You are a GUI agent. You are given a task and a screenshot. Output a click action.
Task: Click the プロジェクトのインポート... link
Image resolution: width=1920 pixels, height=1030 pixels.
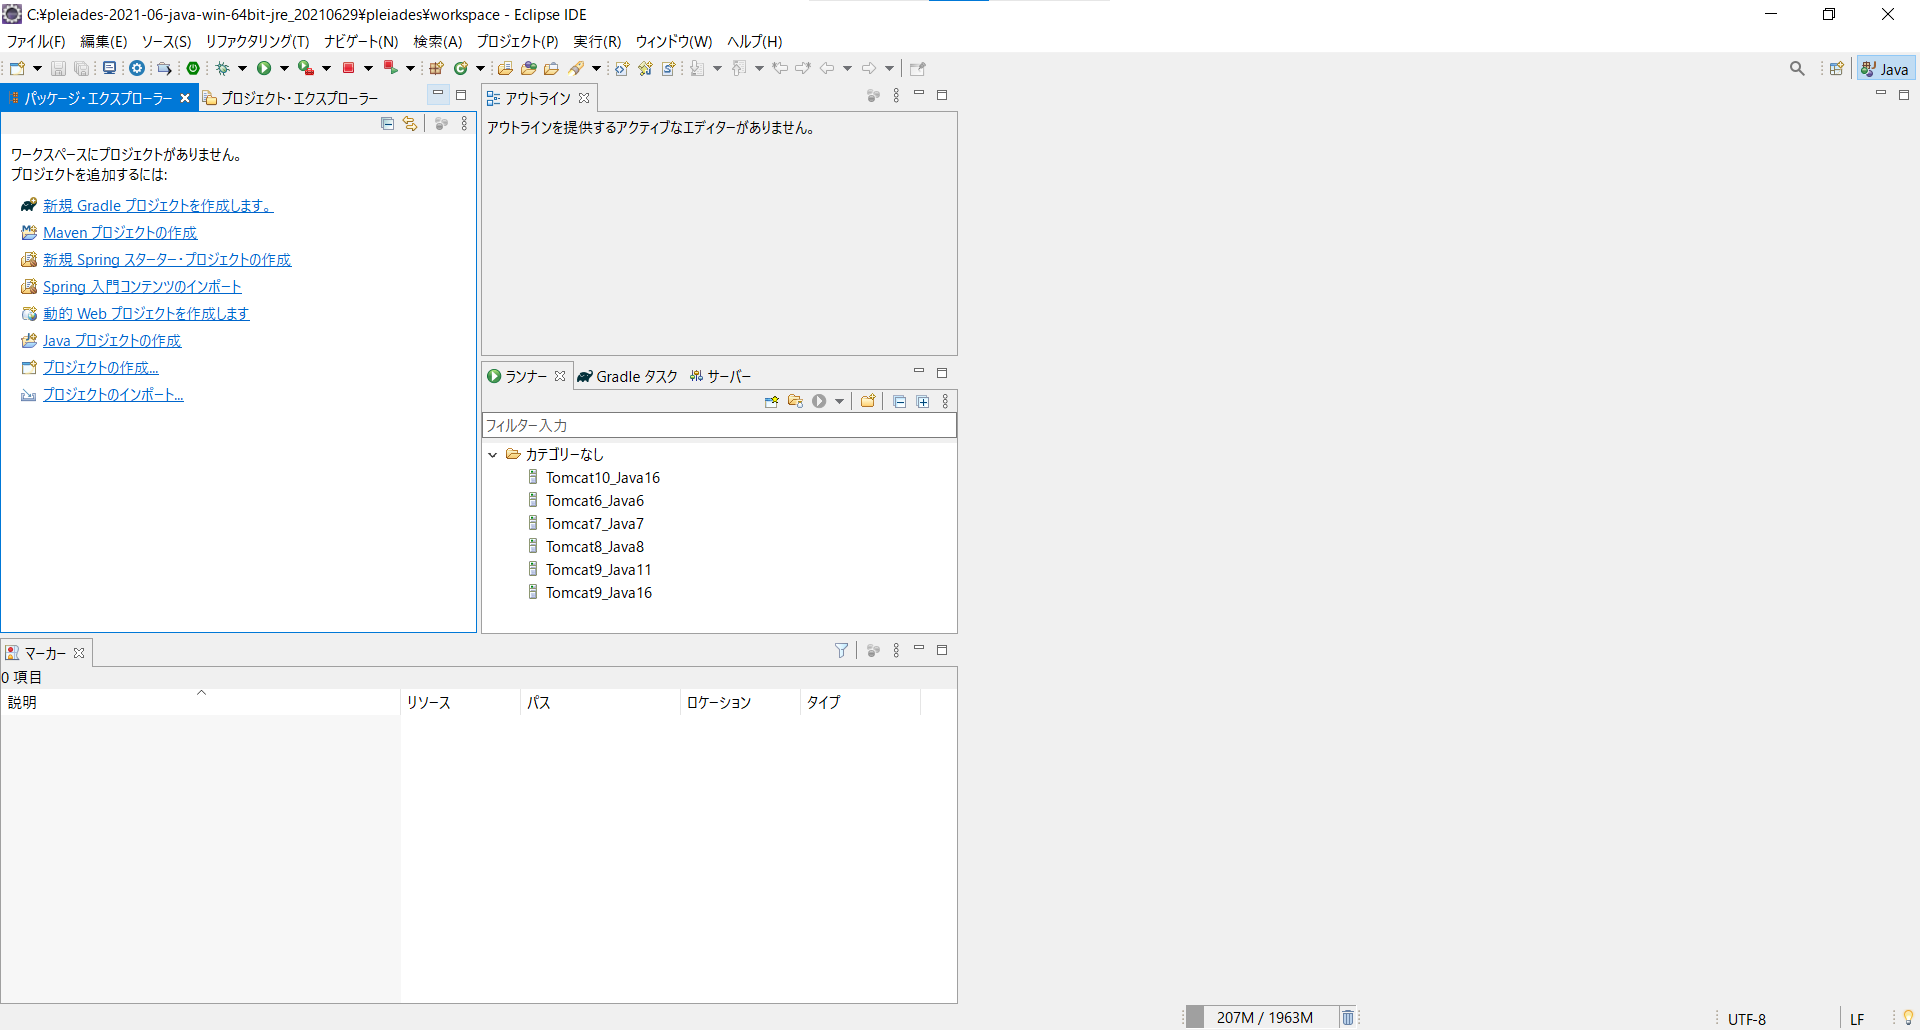pos(113,394)
